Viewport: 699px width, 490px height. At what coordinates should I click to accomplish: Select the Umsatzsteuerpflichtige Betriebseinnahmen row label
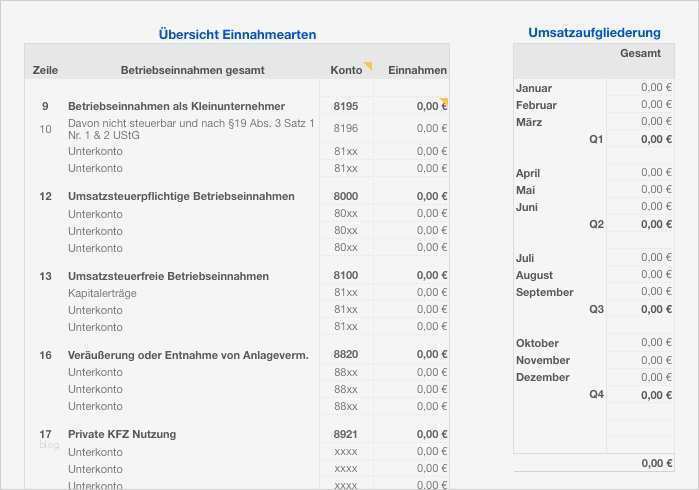[181, 196]
